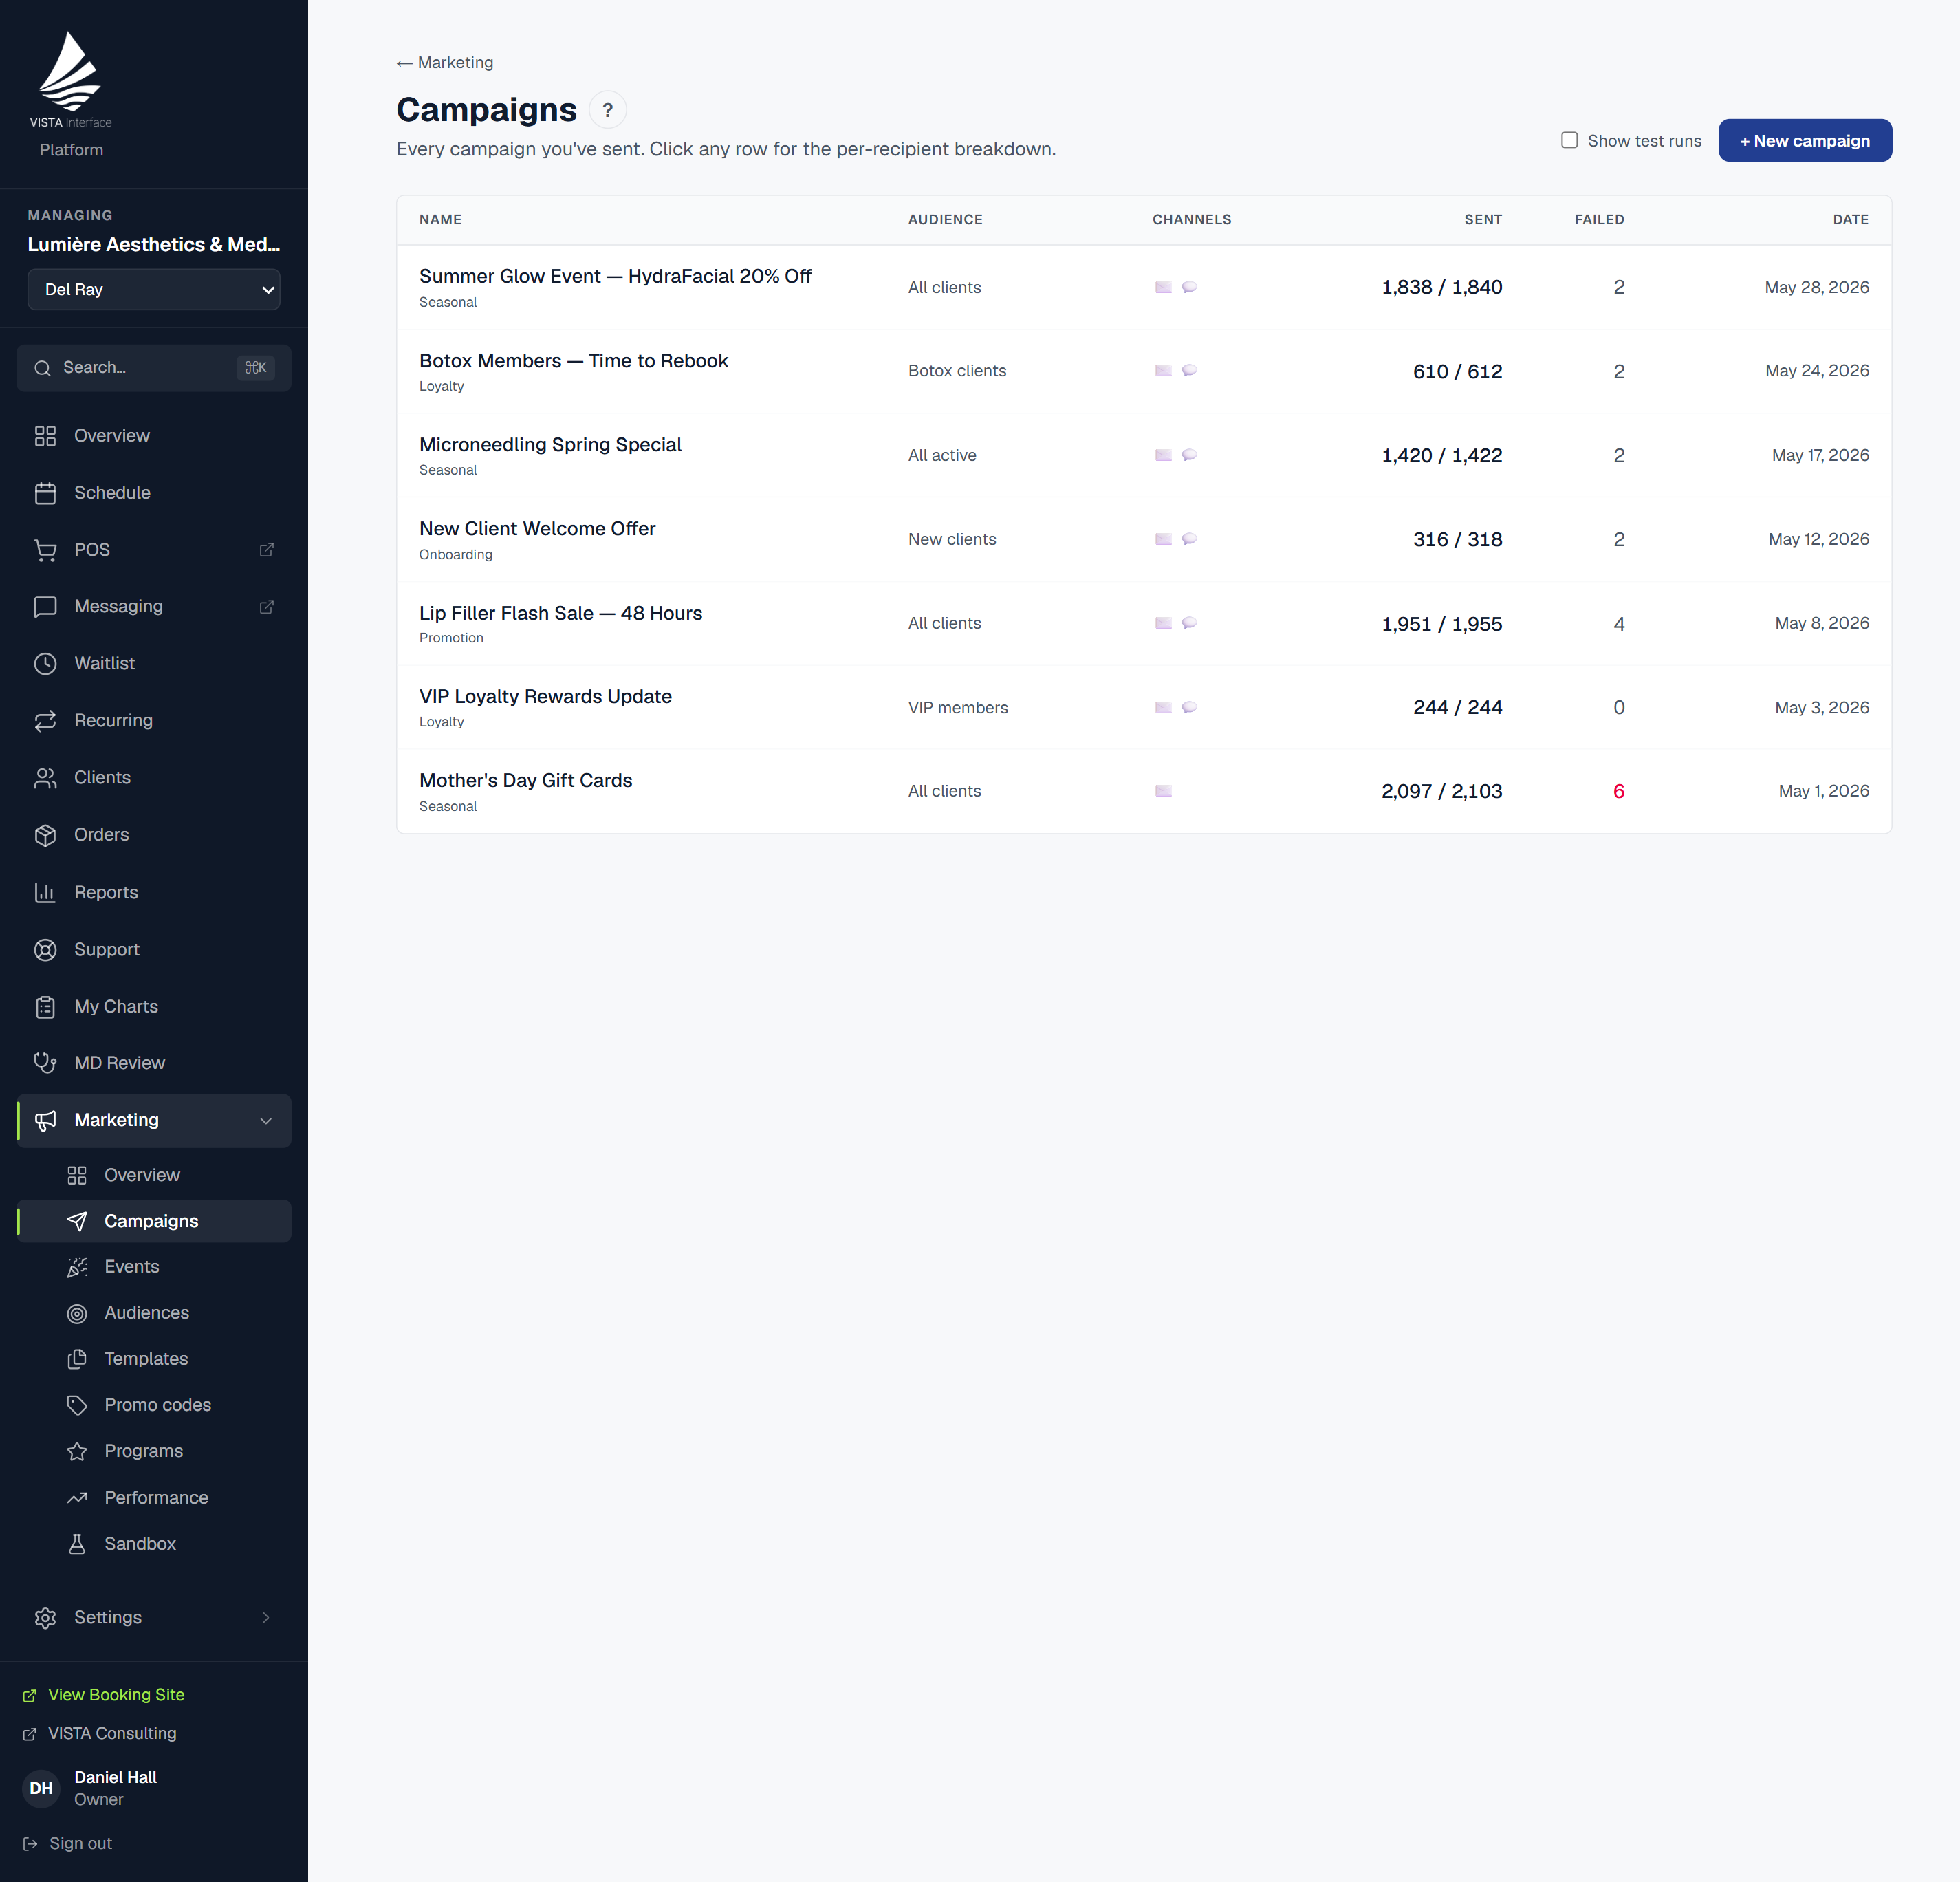Open the Templates submenu item

click(x=154, y=1359)
